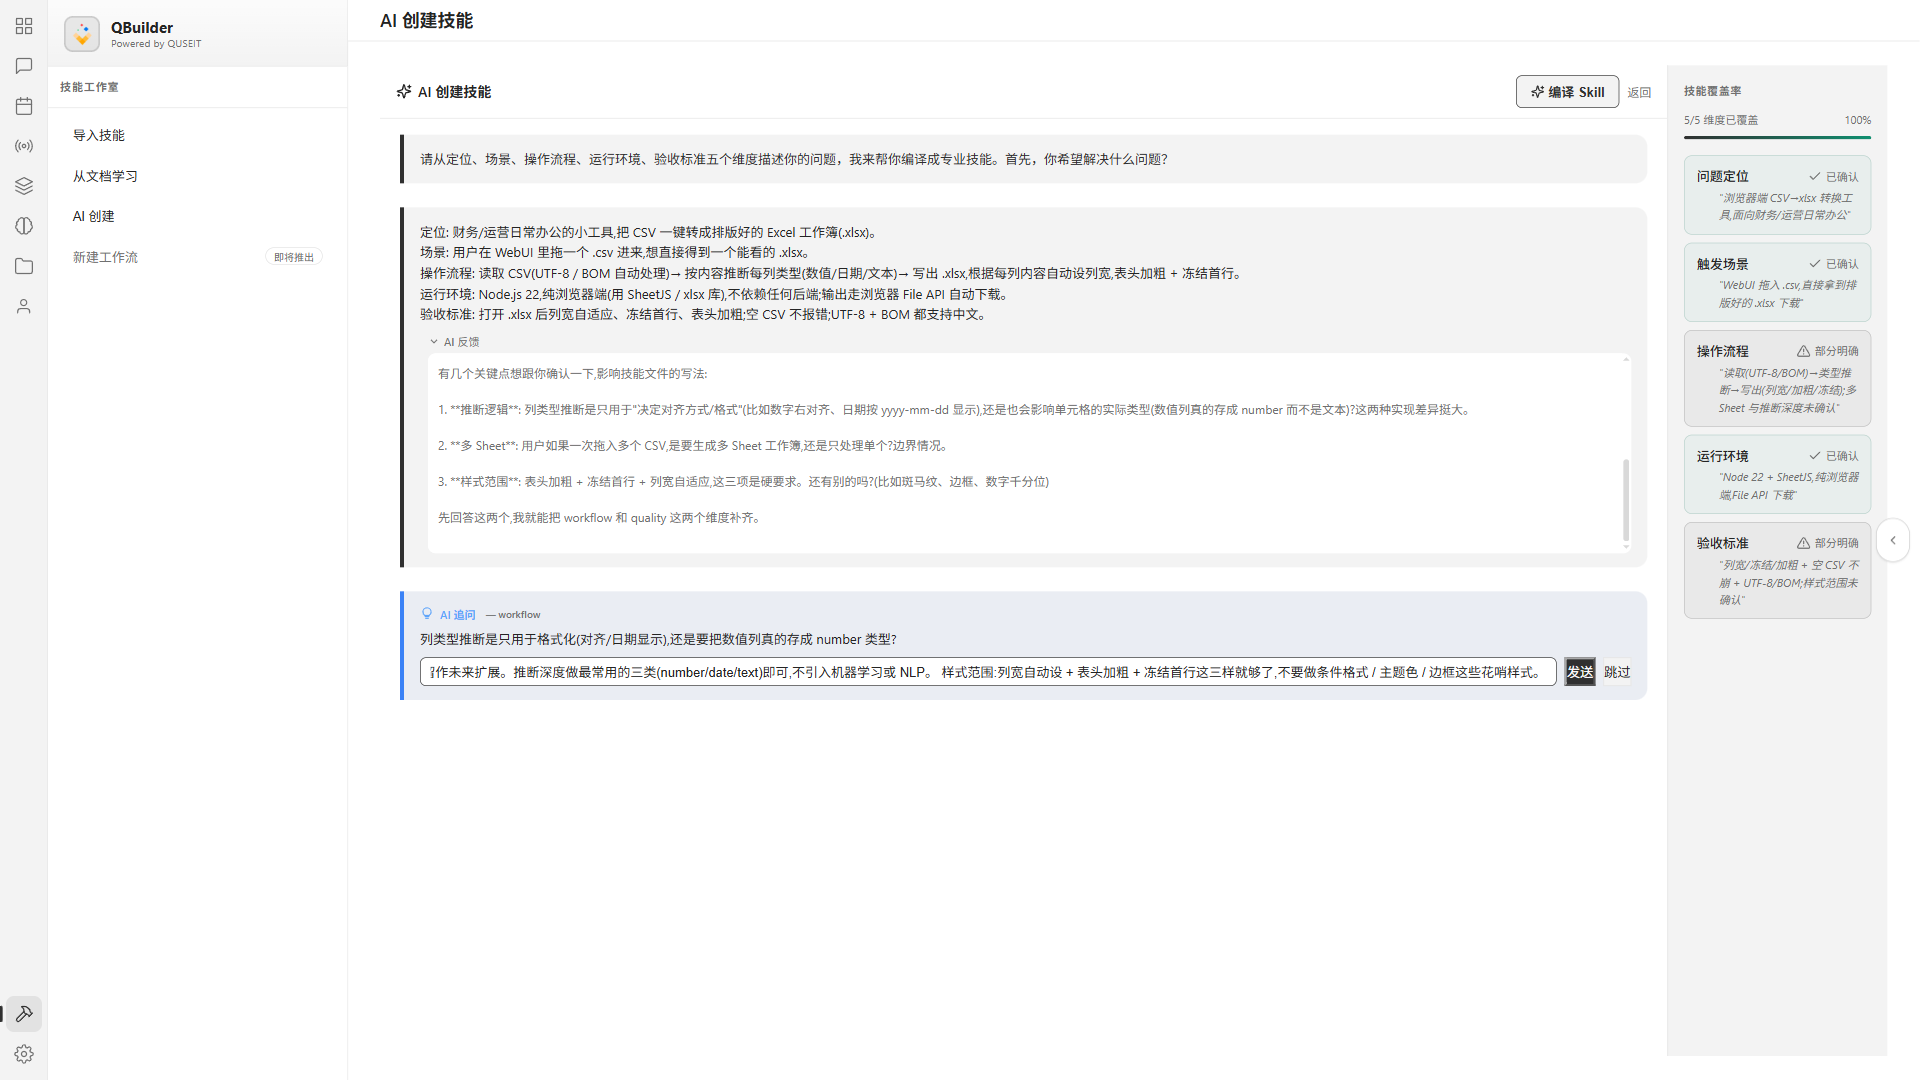
Task: Click the 技能工作室 section header
Action: [x=89, y=87]
